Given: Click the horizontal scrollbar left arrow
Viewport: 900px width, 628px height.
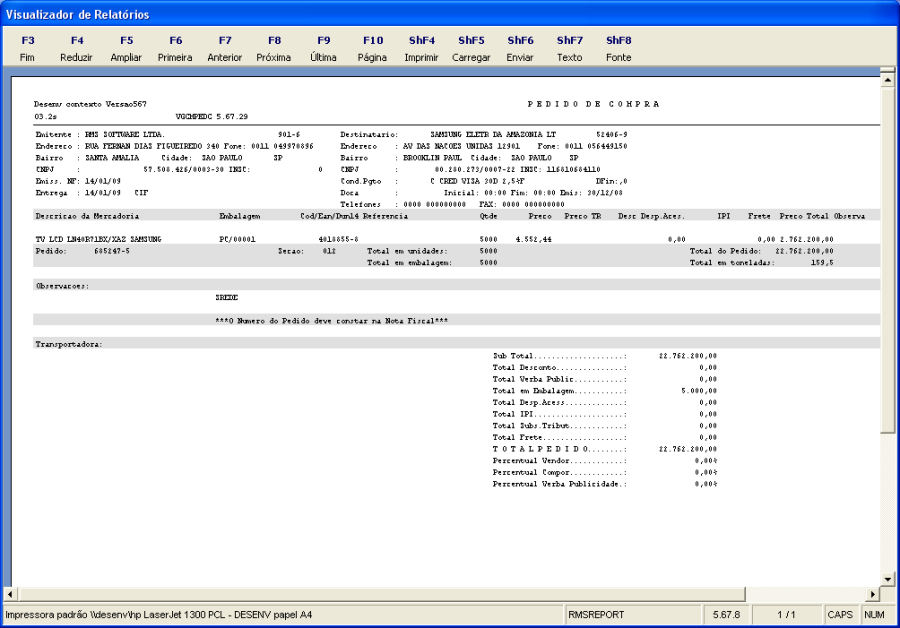Looking at the screenshot, I should click(10, 594).
